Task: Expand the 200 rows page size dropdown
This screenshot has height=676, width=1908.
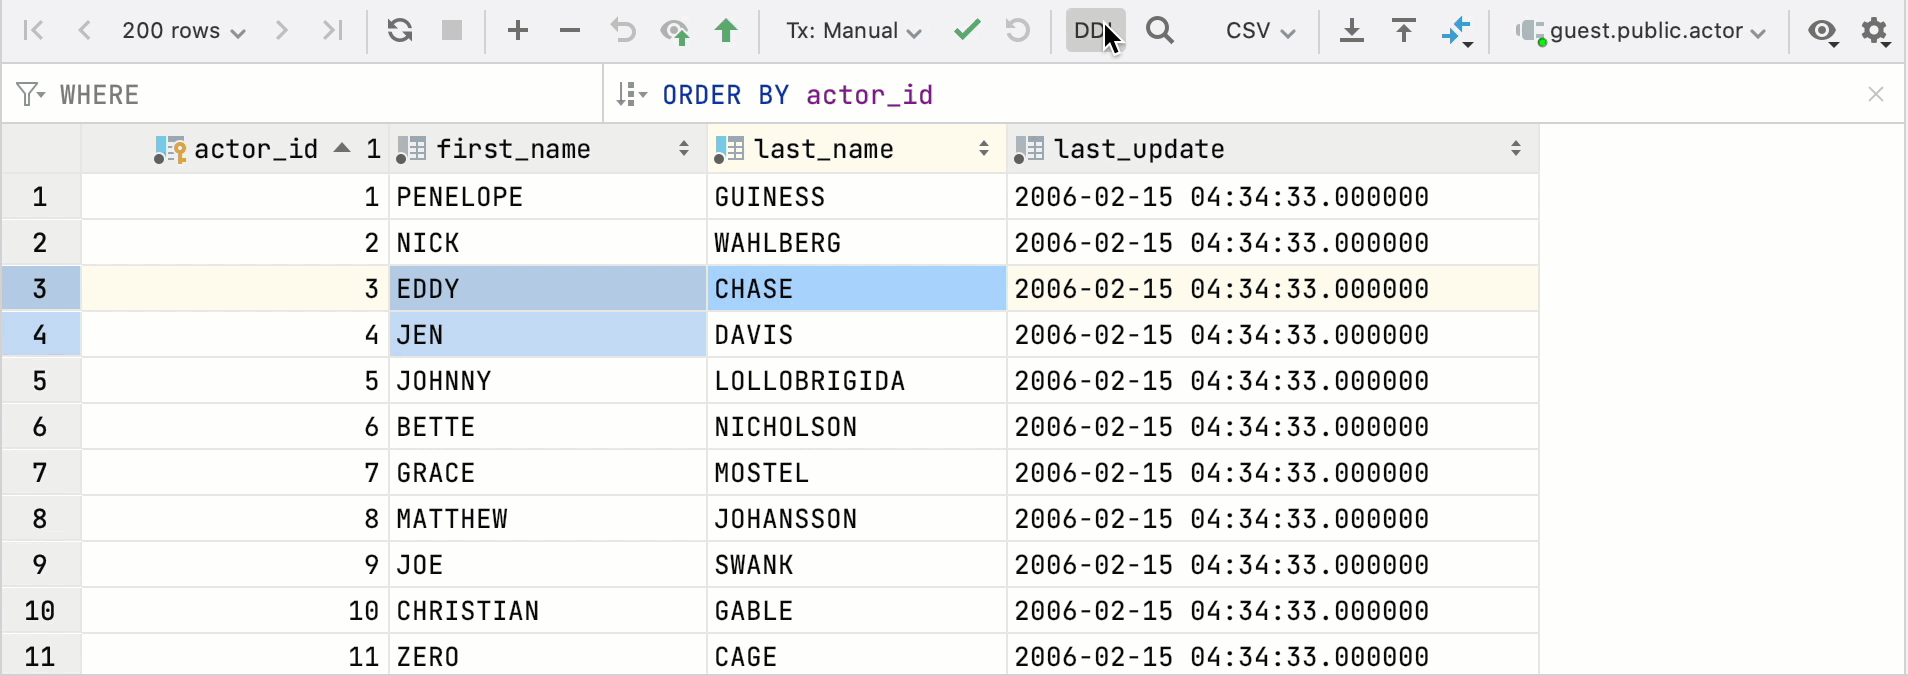Action: (183, 31)
